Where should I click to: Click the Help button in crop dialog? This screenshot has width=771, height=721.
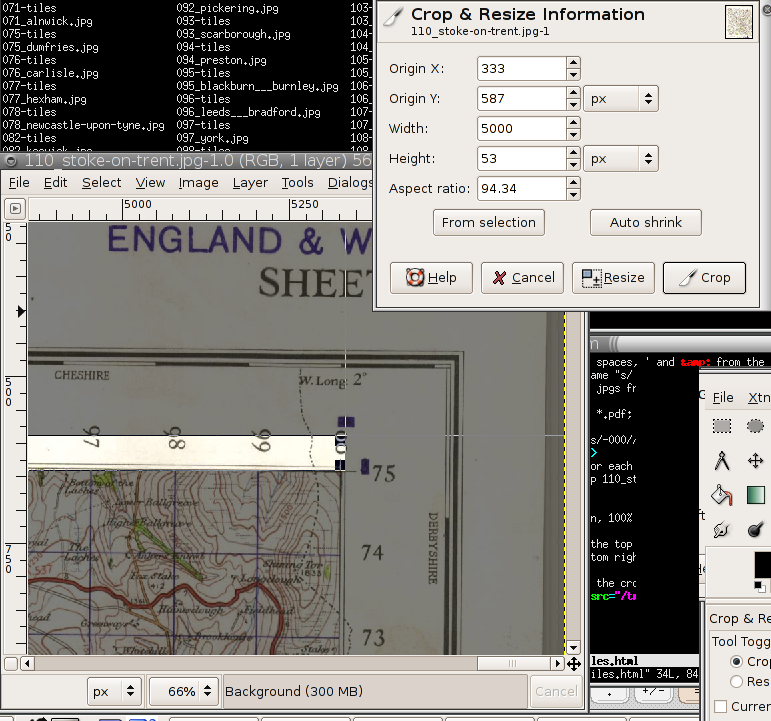(431, 278)
